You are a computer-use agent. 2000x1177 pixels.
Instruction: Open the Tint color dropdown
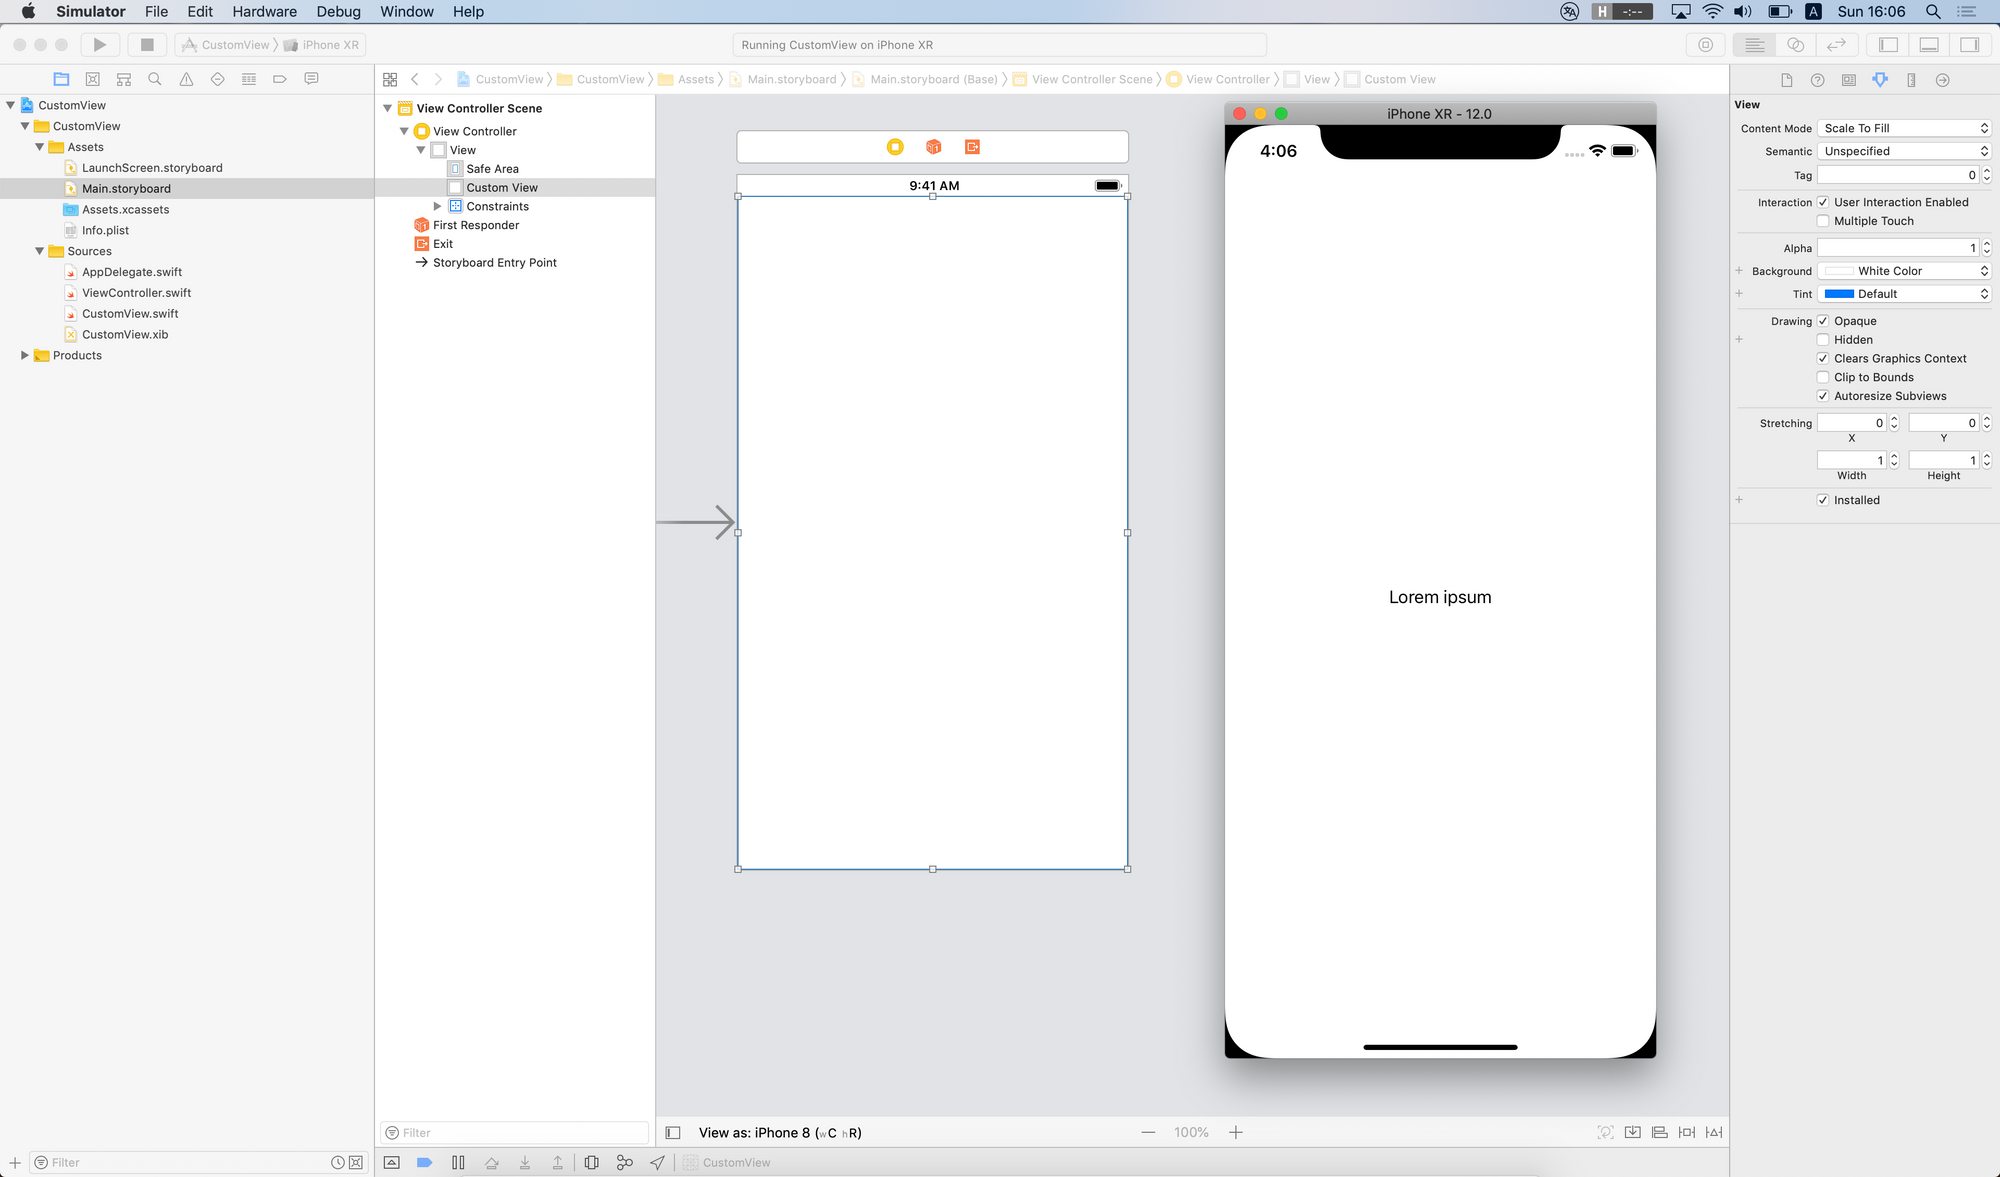click(1904, 294)
